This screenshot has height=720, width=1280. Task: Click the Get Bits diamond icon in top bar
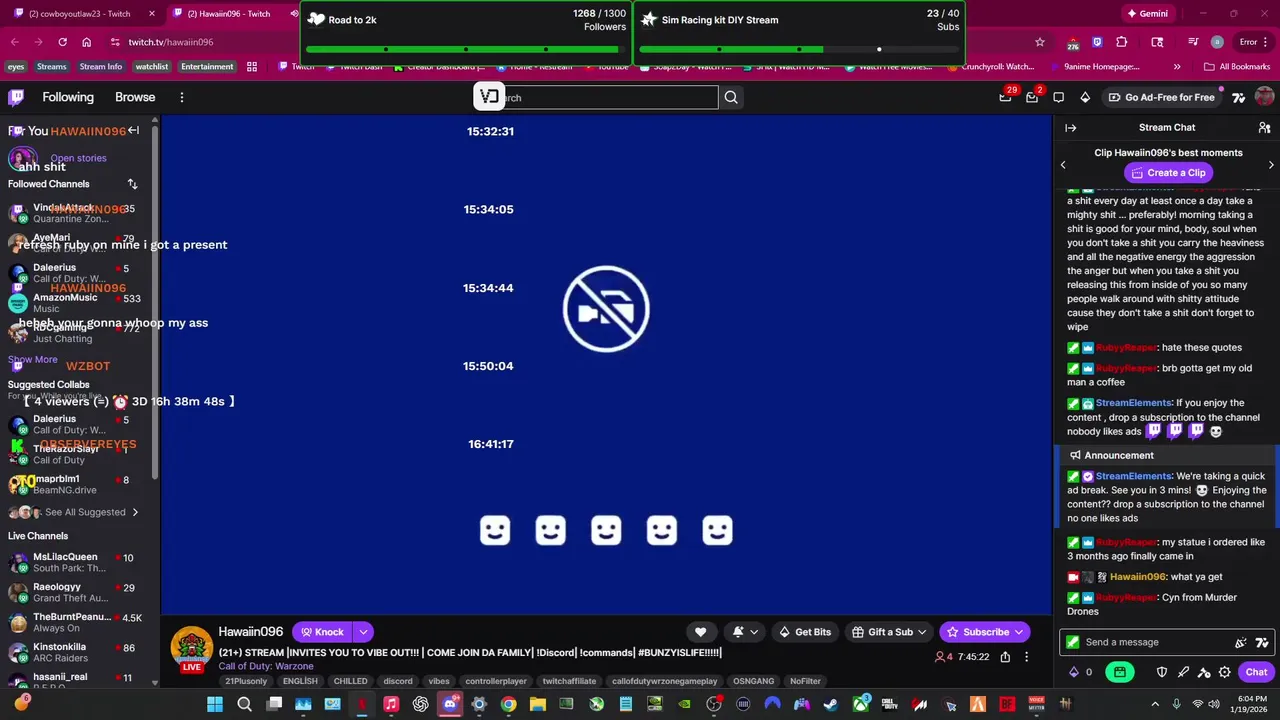coord(1085,97)
